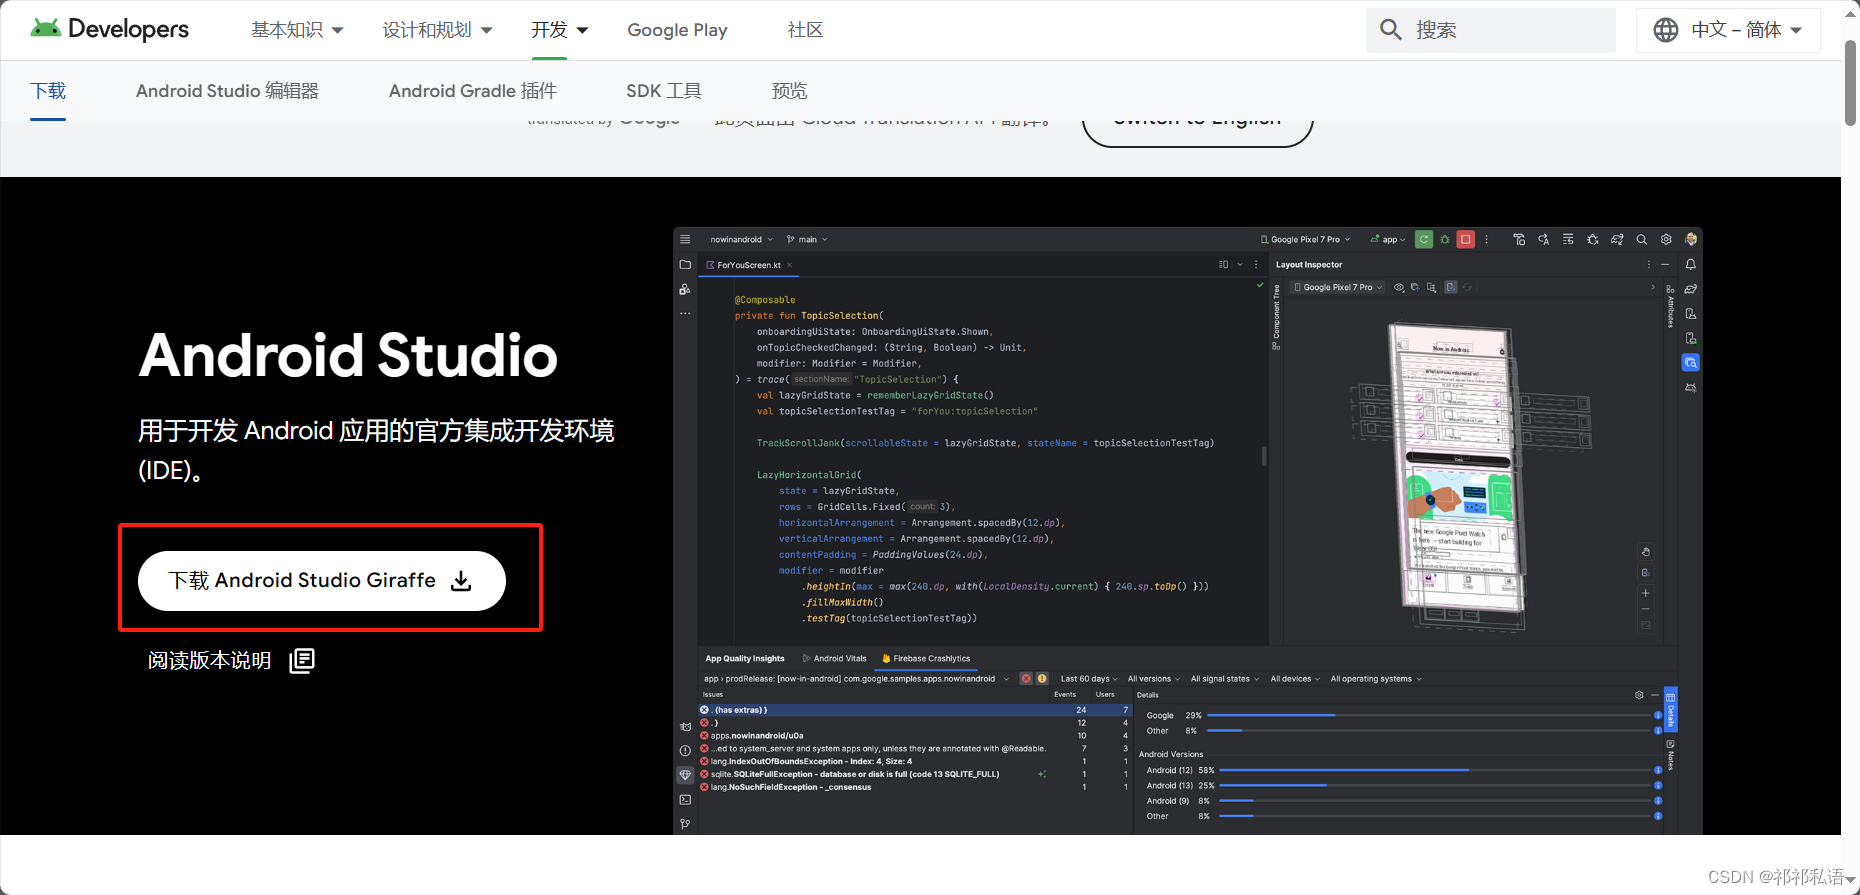Image resolution: width=1860 pixels, height=895 pixels.
Task: Click the Android emulator icon in right sidebar
Action: point(1691,338)
